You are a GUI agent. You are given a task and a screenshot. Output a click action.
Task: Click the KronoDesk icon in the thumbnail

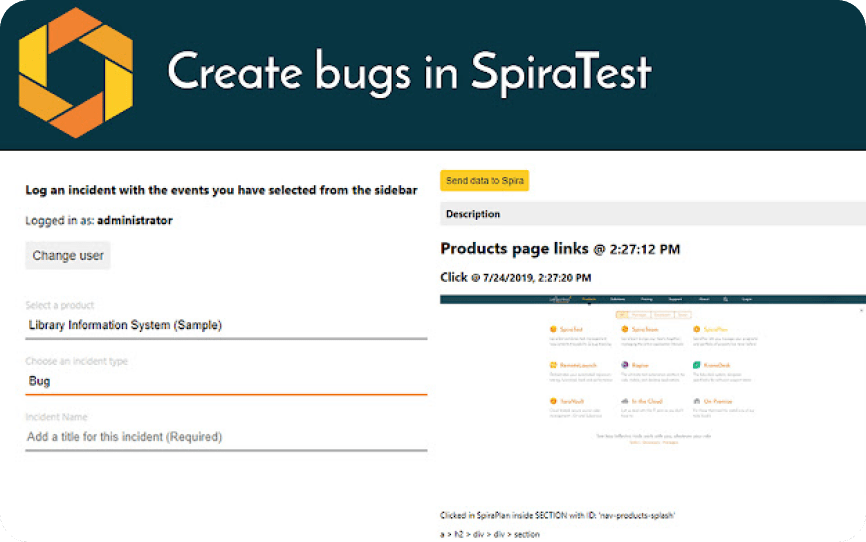click(x=696, y=366)
